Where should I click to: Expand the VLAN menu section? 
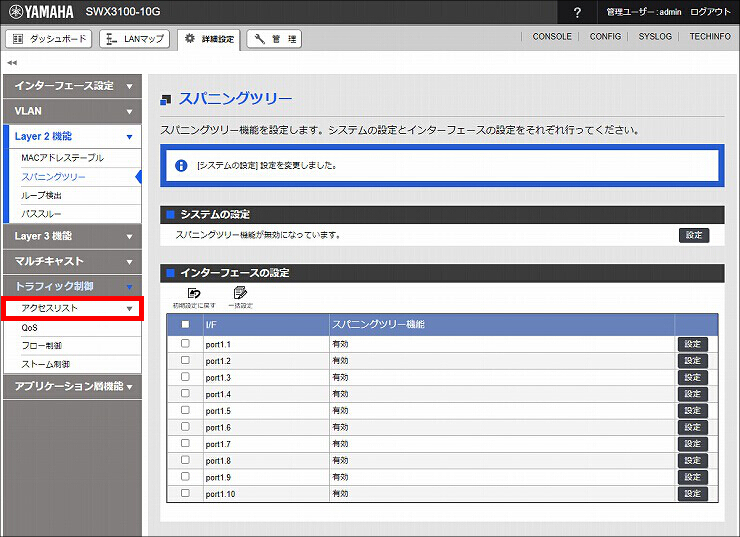72,111
